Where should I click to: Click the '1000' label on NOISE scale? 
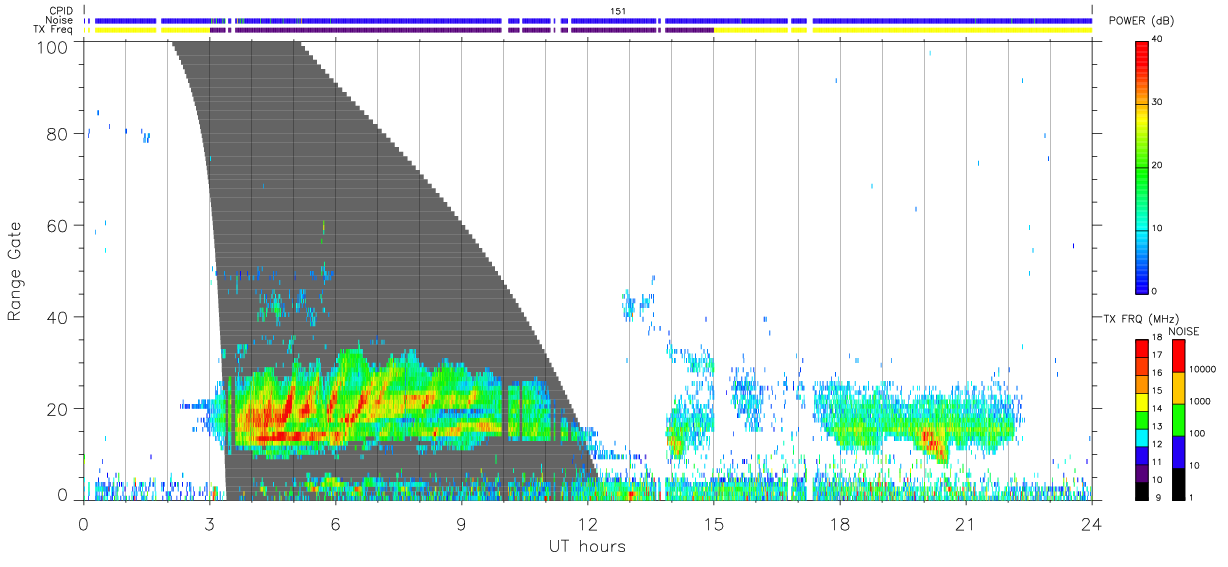(x=1200, y=401)
